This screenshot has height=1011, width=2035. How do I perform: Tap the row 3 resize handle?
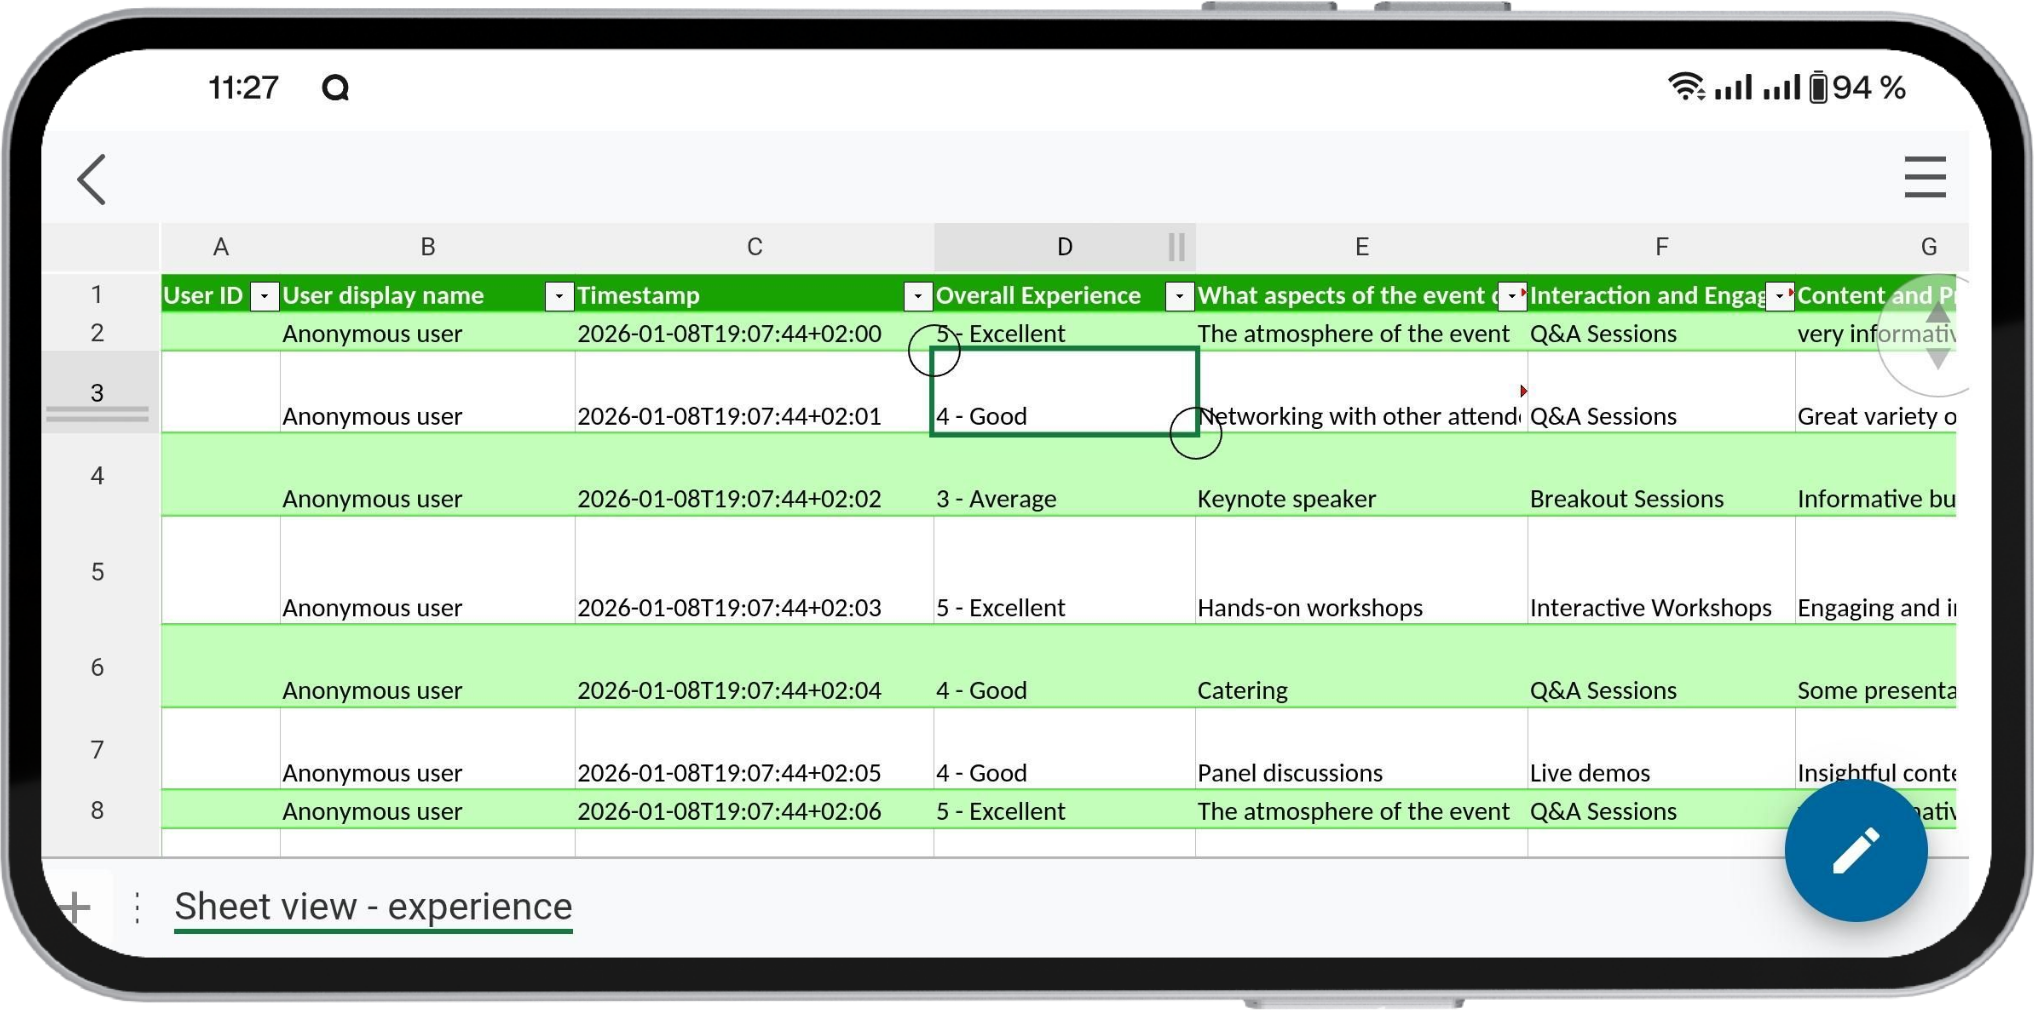97,414
